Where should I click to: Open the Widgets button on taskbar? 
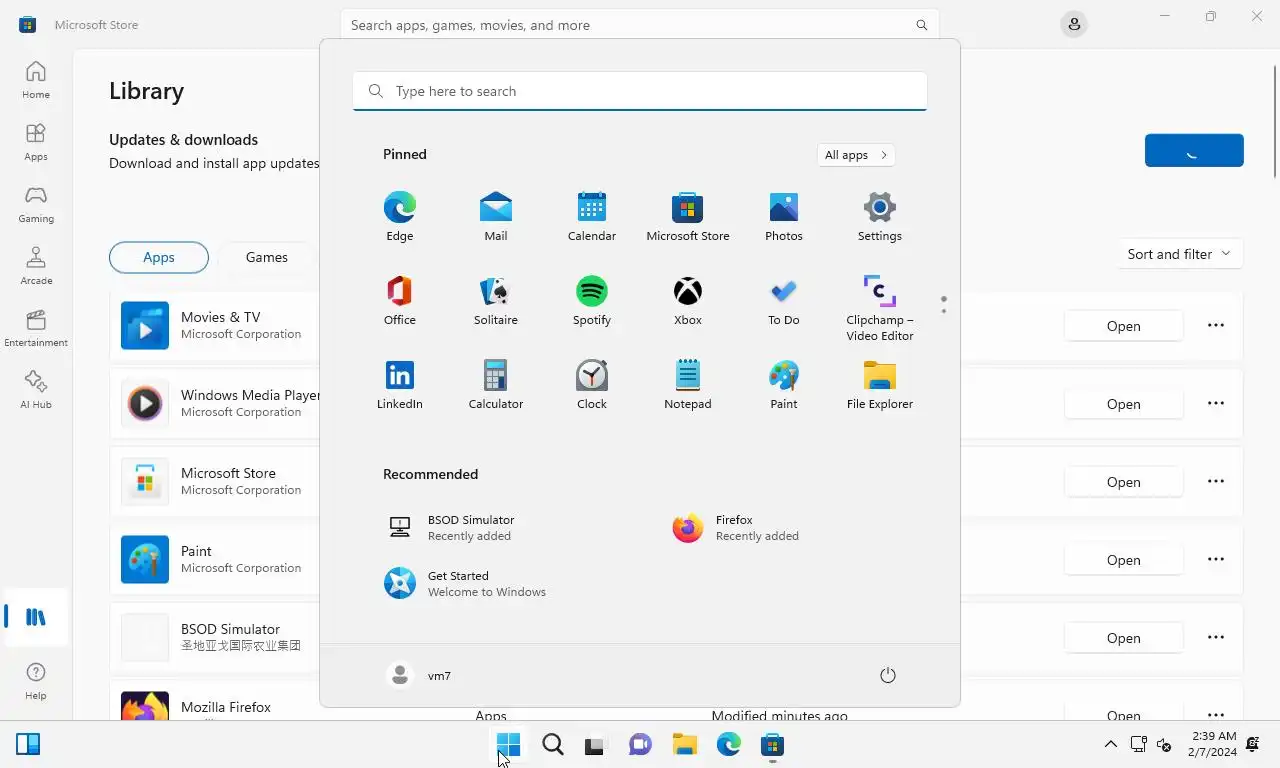coord(28,744)
